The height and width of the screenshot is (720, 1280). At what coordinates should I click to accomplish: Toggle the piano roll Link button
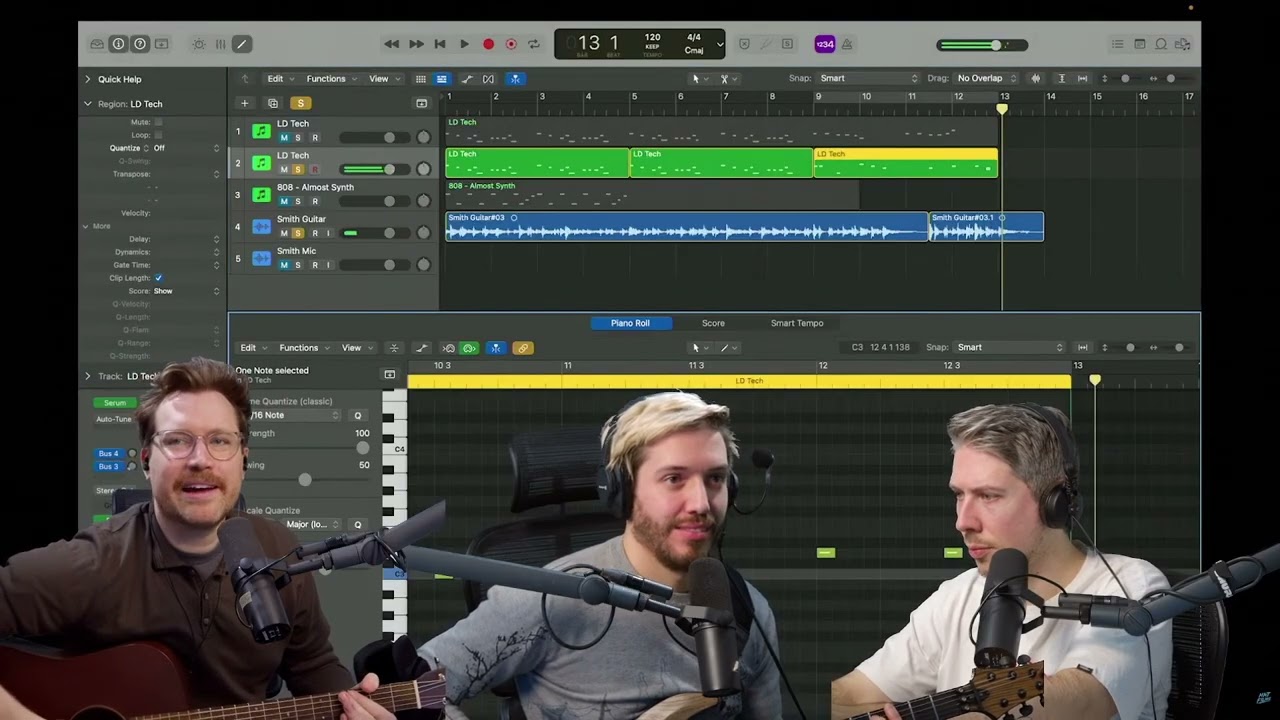pyautogui.click(x=522, y=348)
